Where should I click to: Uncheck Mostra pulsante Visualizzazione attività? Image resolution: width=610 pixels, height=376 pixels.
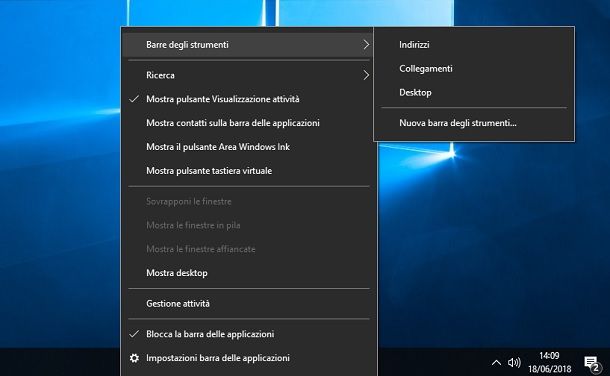pos(249,99)
